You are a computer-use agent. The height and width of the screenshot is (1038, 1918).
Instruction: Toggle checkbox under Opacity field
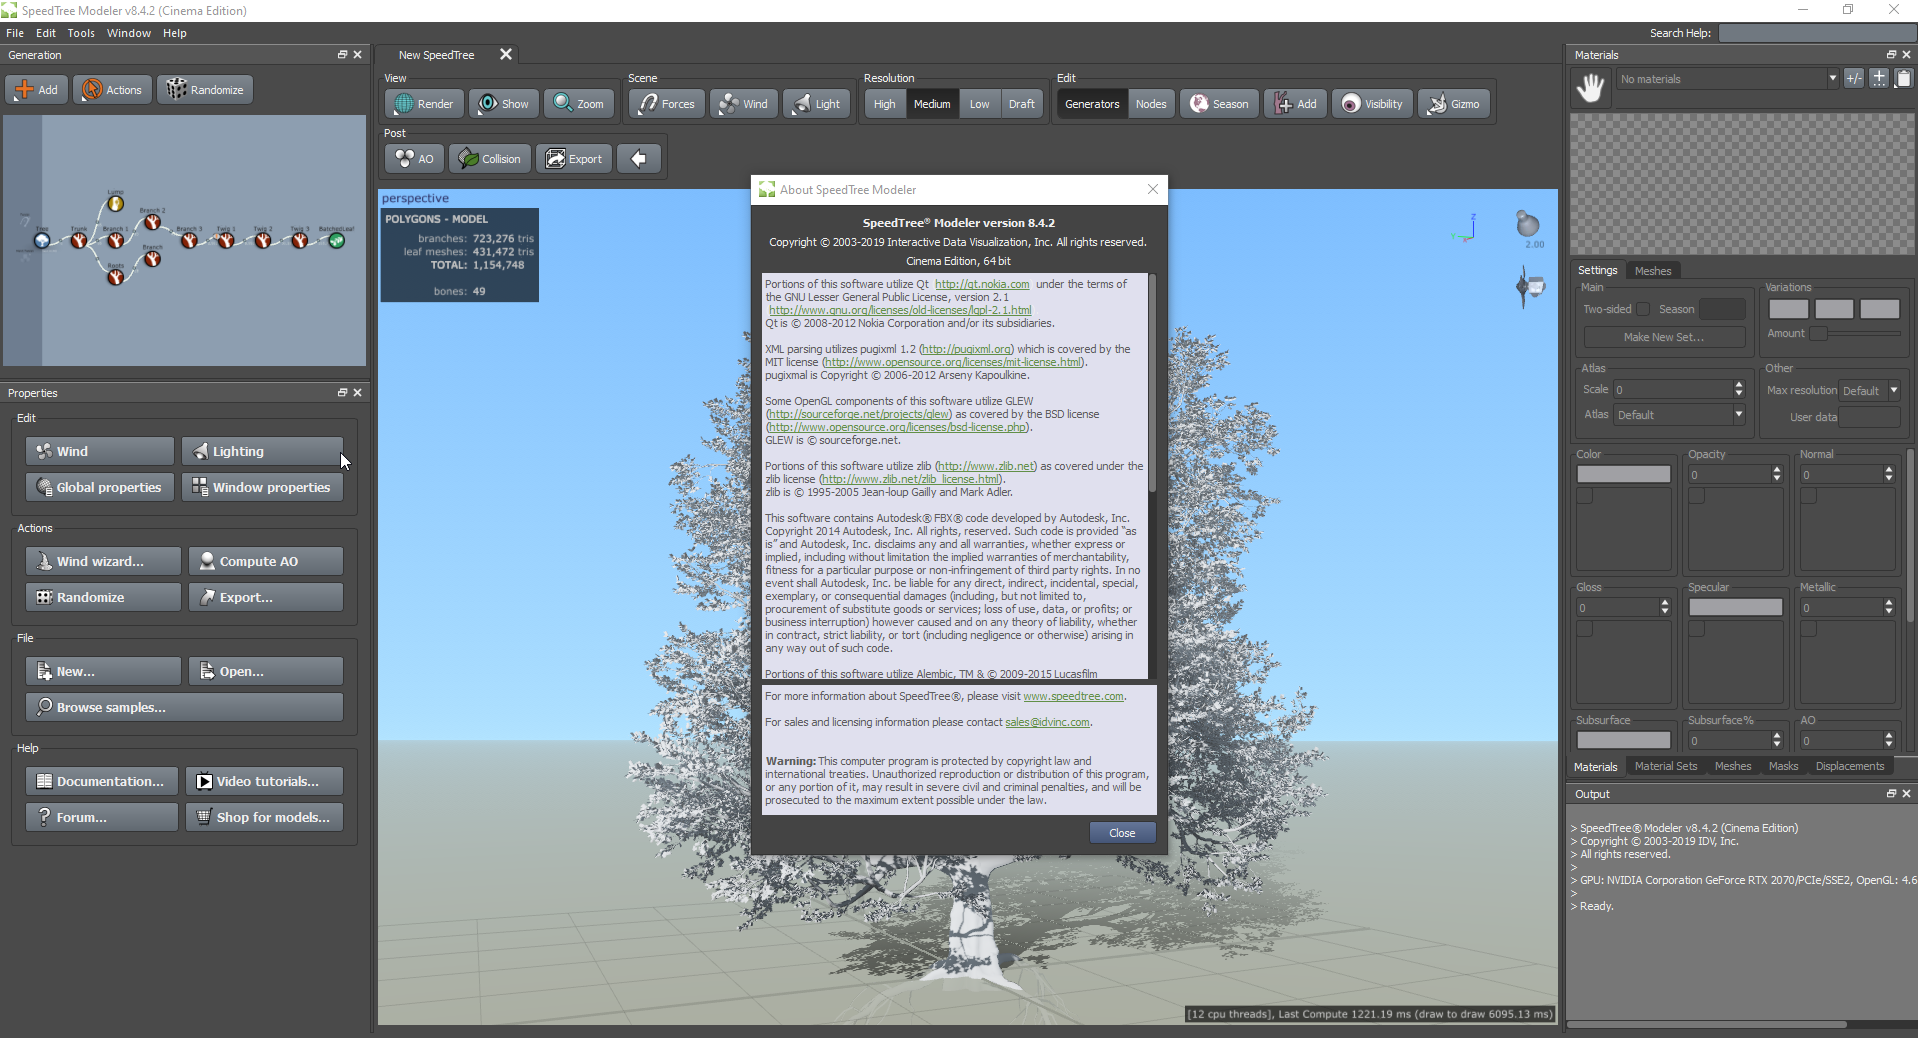[1697, 496]
